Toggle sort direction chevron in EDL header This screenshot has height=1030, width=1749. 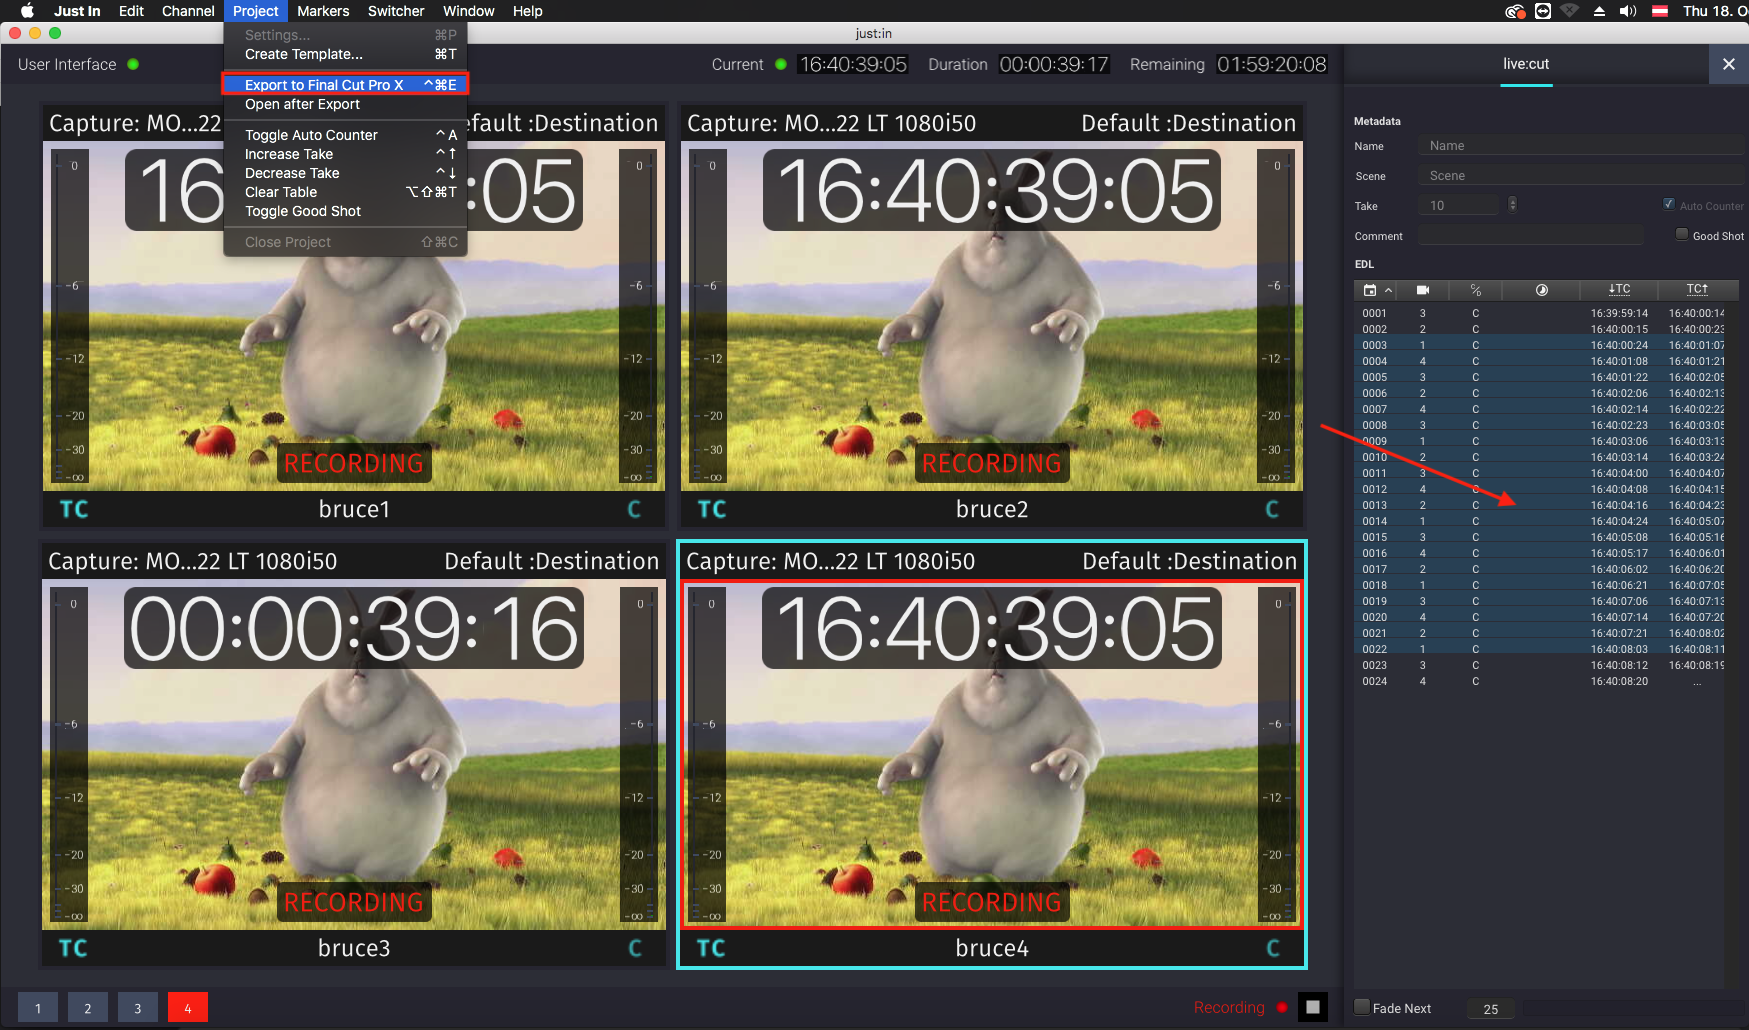coord(1388,290)
